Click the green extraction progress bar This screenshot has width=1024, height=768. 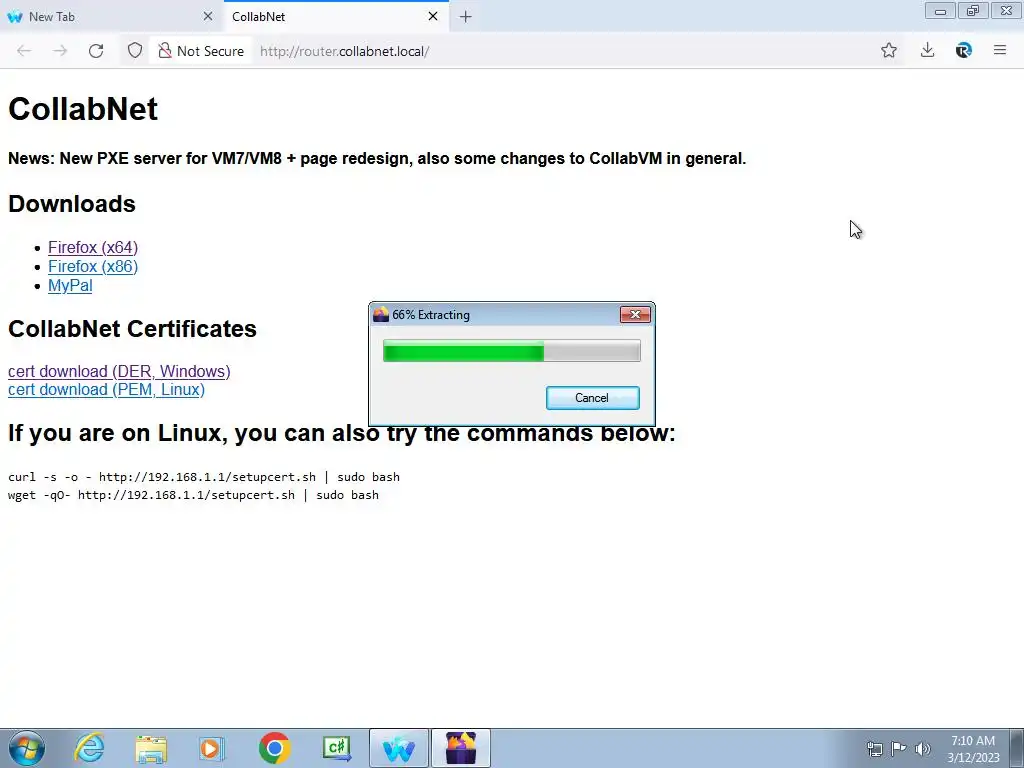[511, 351]
